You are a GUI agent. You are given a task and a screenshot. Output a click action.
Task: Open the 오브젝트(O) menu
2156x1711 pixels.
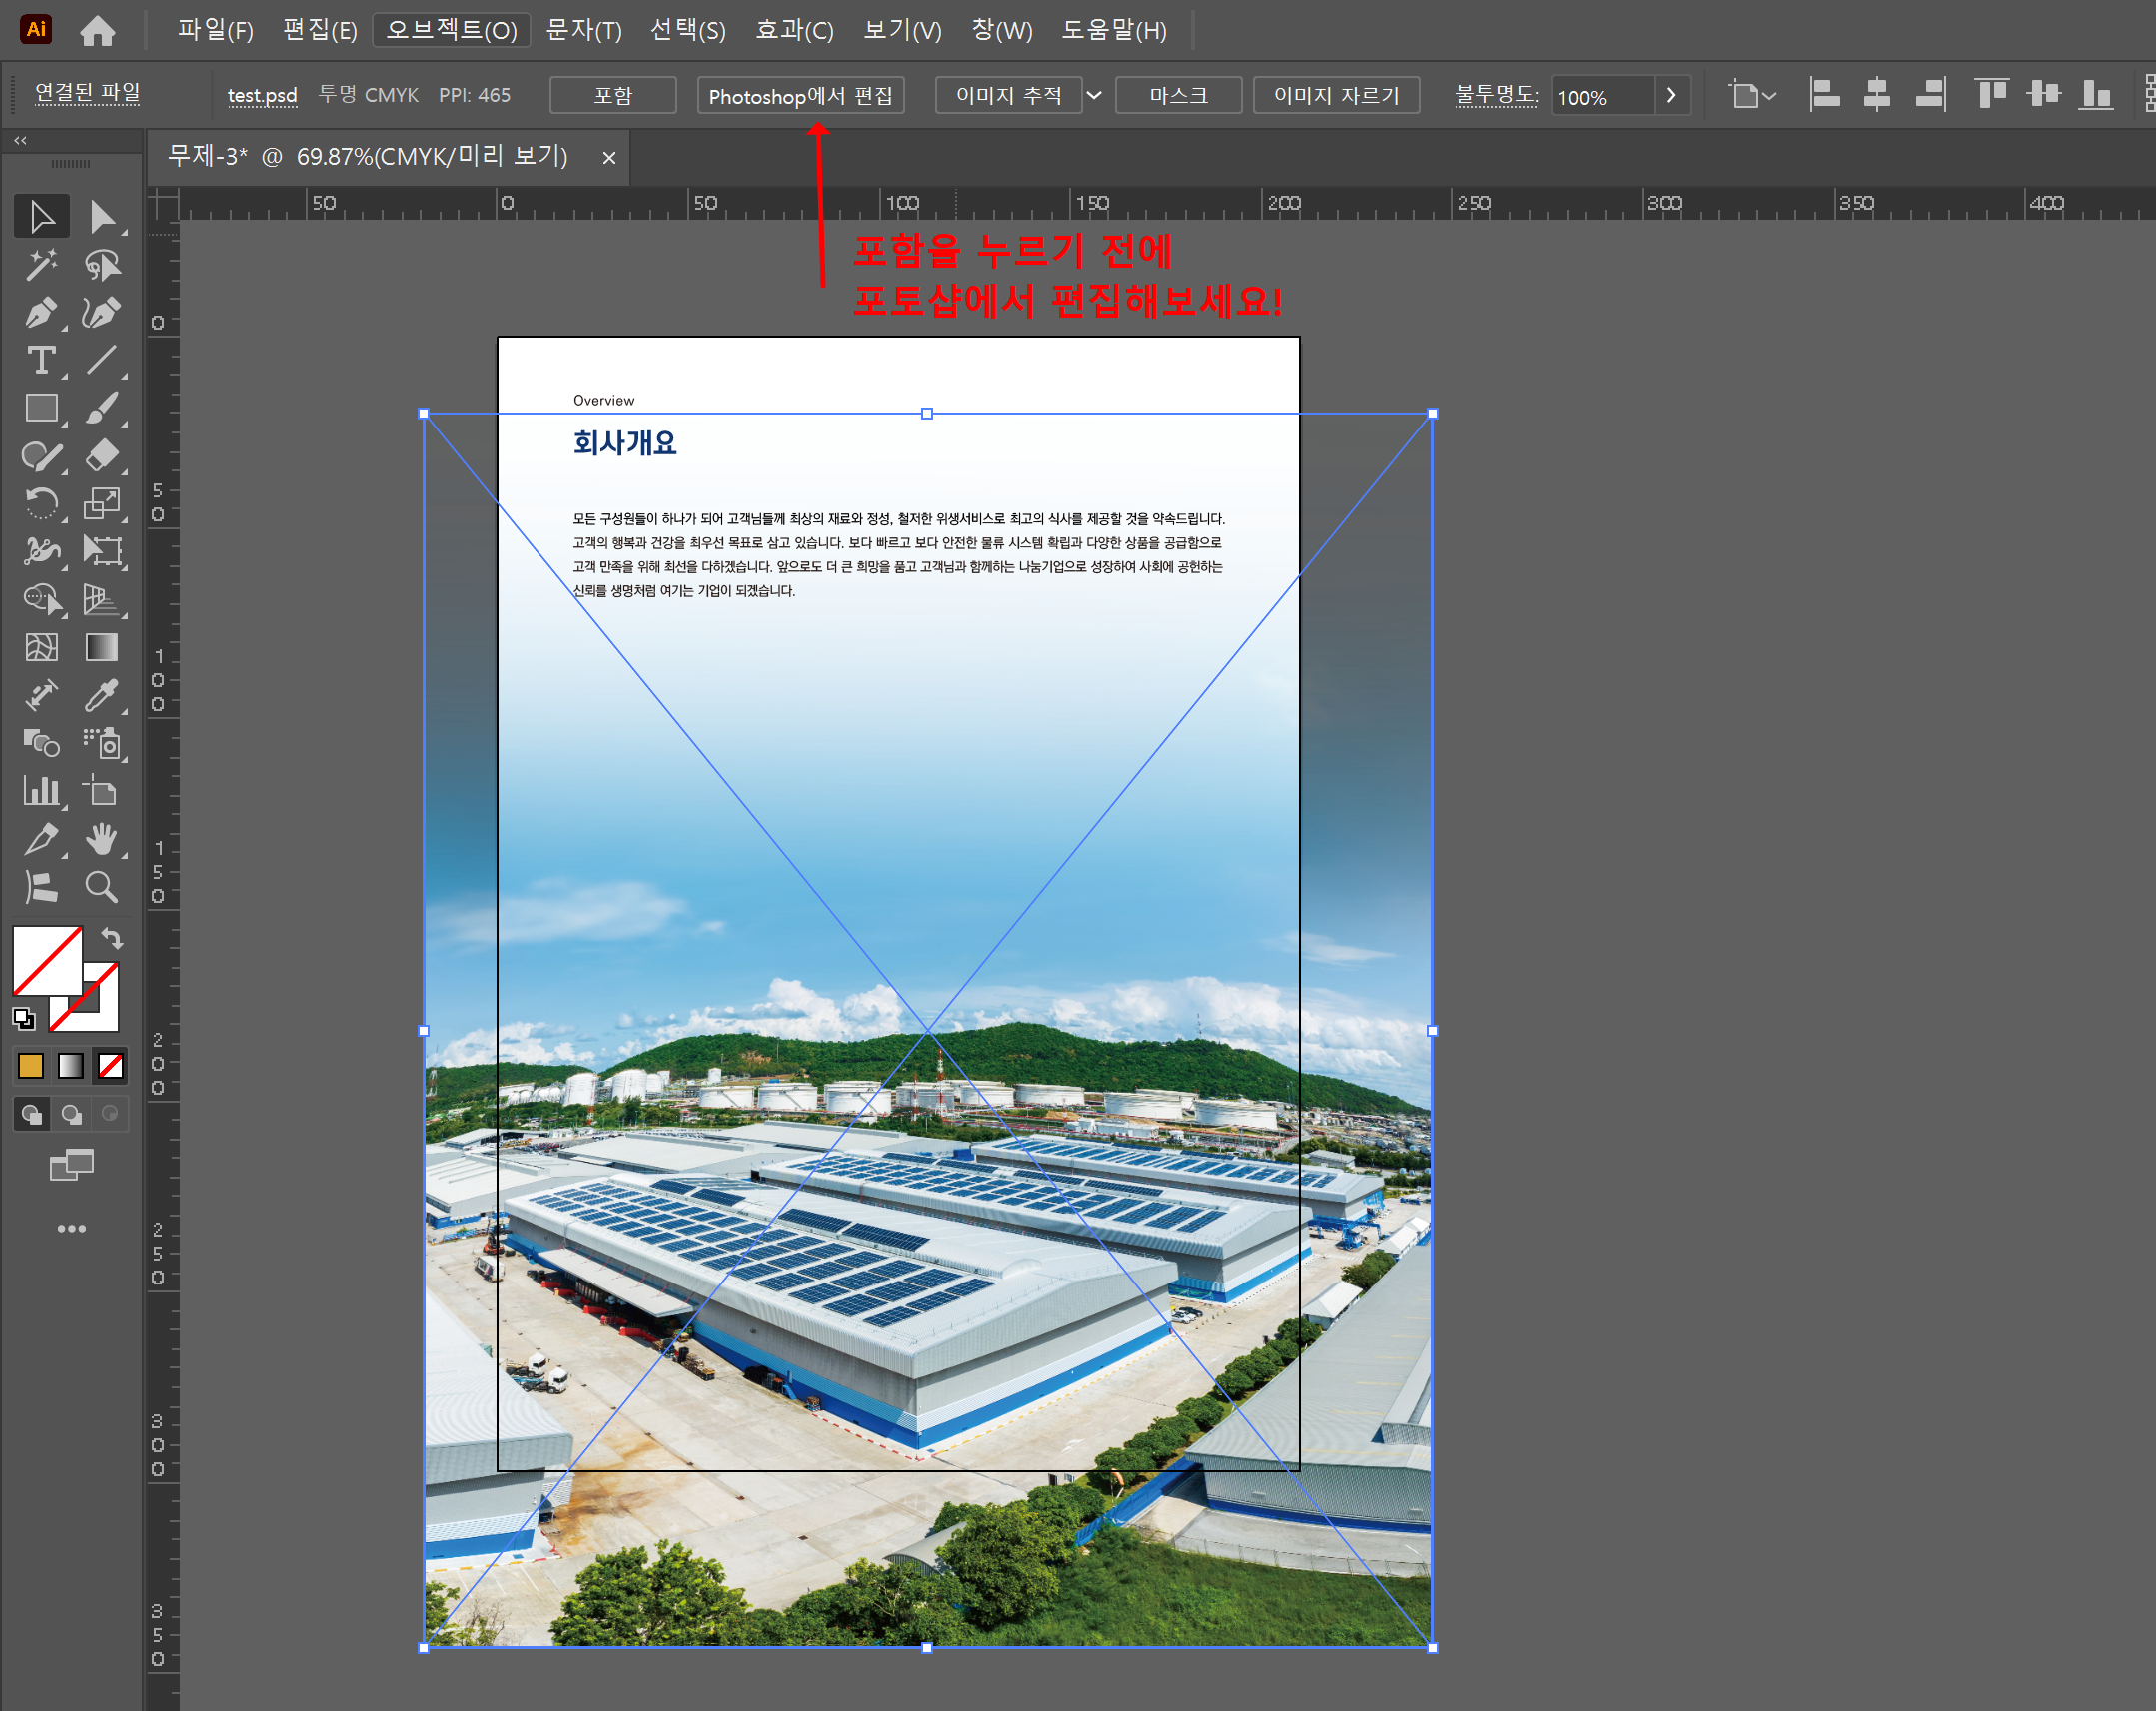[x=451, y=30]
